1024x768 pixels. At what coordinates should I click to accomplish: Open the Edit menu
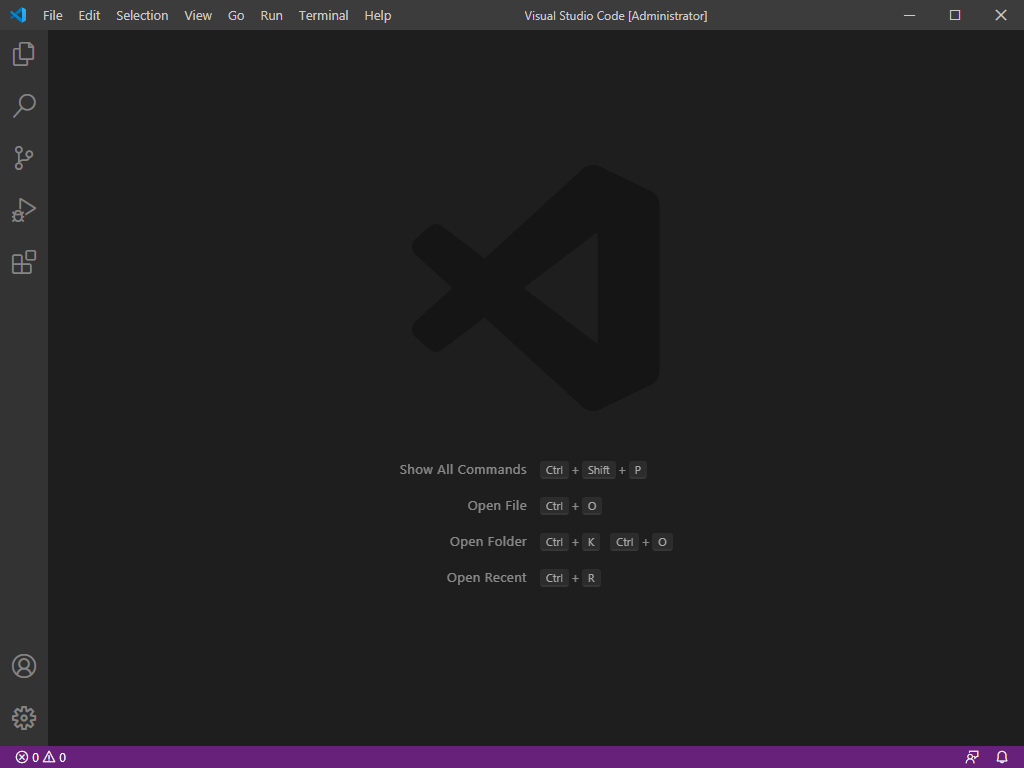click(x=89, y=15)
